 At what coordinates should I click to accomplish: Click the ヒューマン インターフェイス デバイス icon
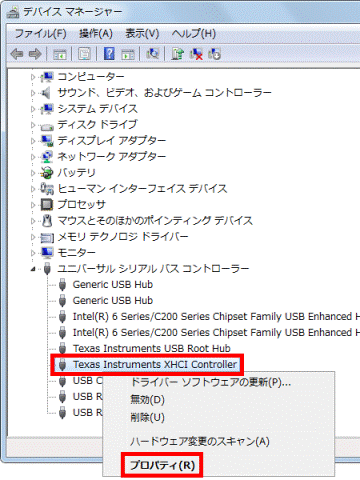[47, 189]
